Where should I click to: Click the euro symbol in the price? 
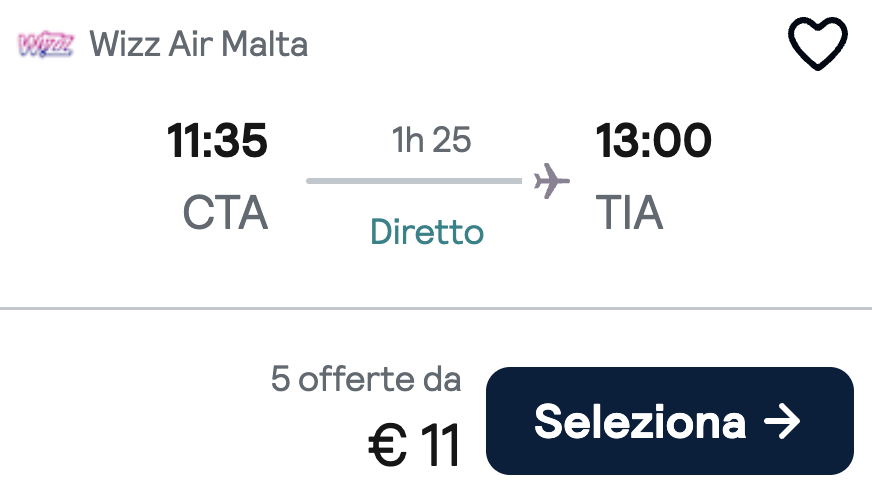click(388, 445)
